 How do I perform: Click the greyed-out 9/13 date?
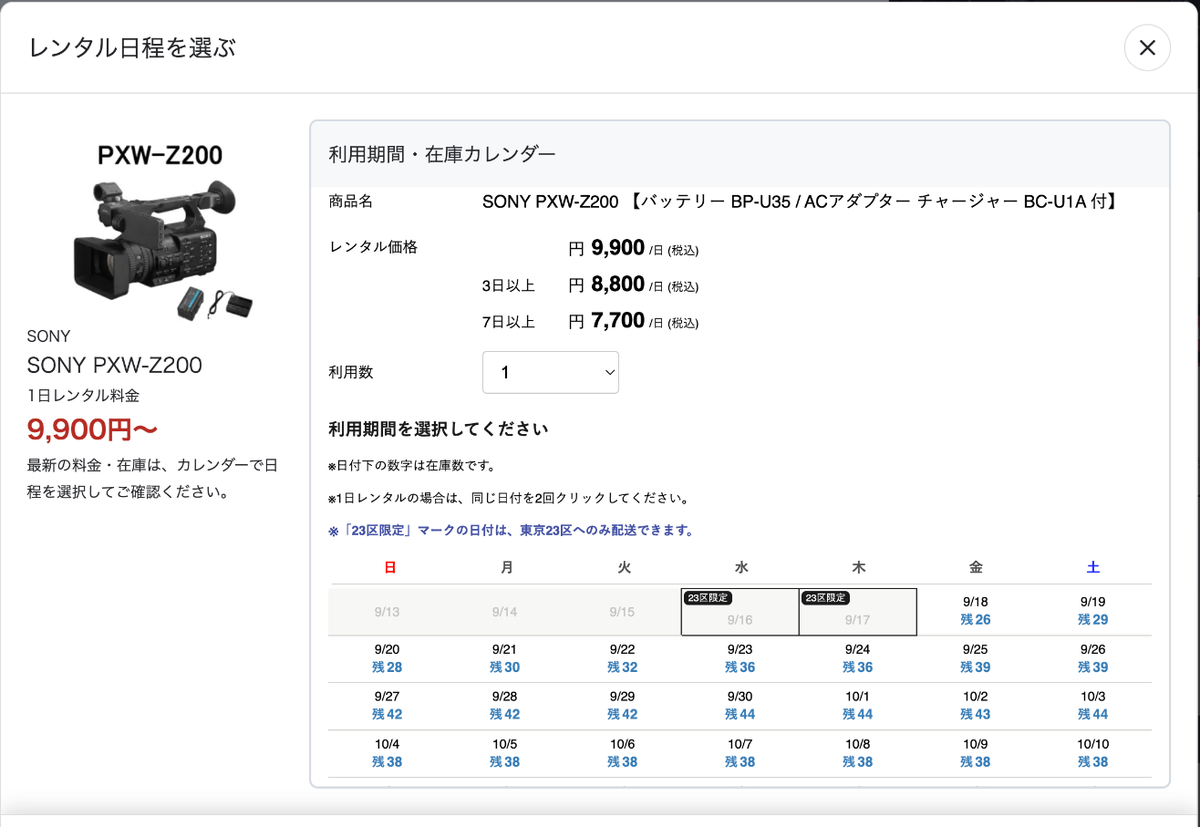tap(387, 612)
